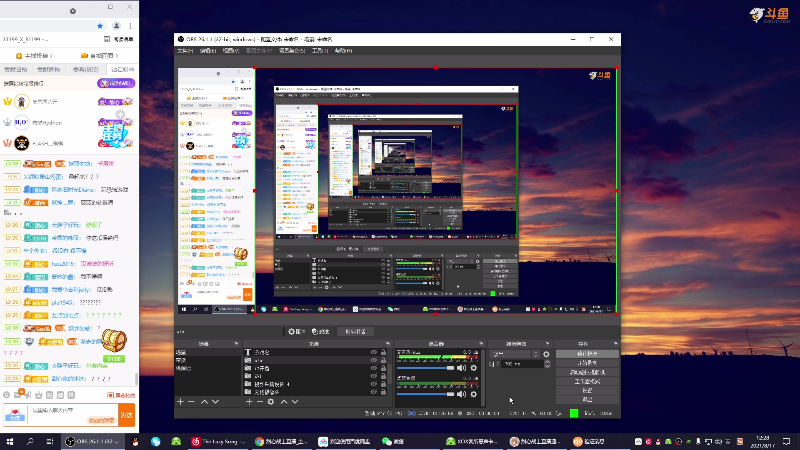Screen dimensions: 800x450
Task: Mute the Mic/Aux mixer channel
Action: coord(461,368)
